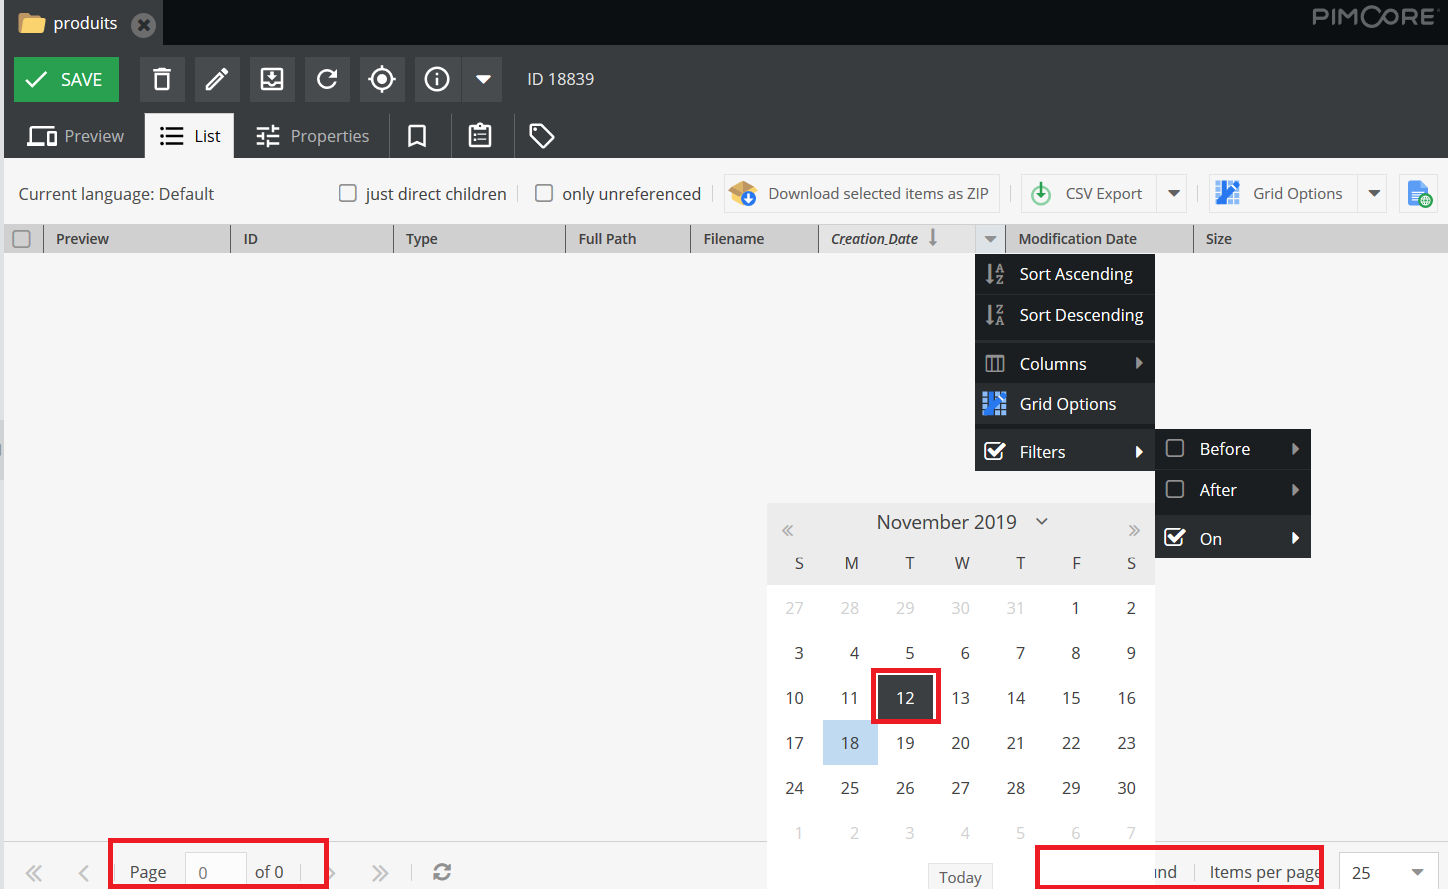This screenshot has height=889, width=1448.
Task: Open the Items per page dropdown showing 25
Action: (1388, 872)
